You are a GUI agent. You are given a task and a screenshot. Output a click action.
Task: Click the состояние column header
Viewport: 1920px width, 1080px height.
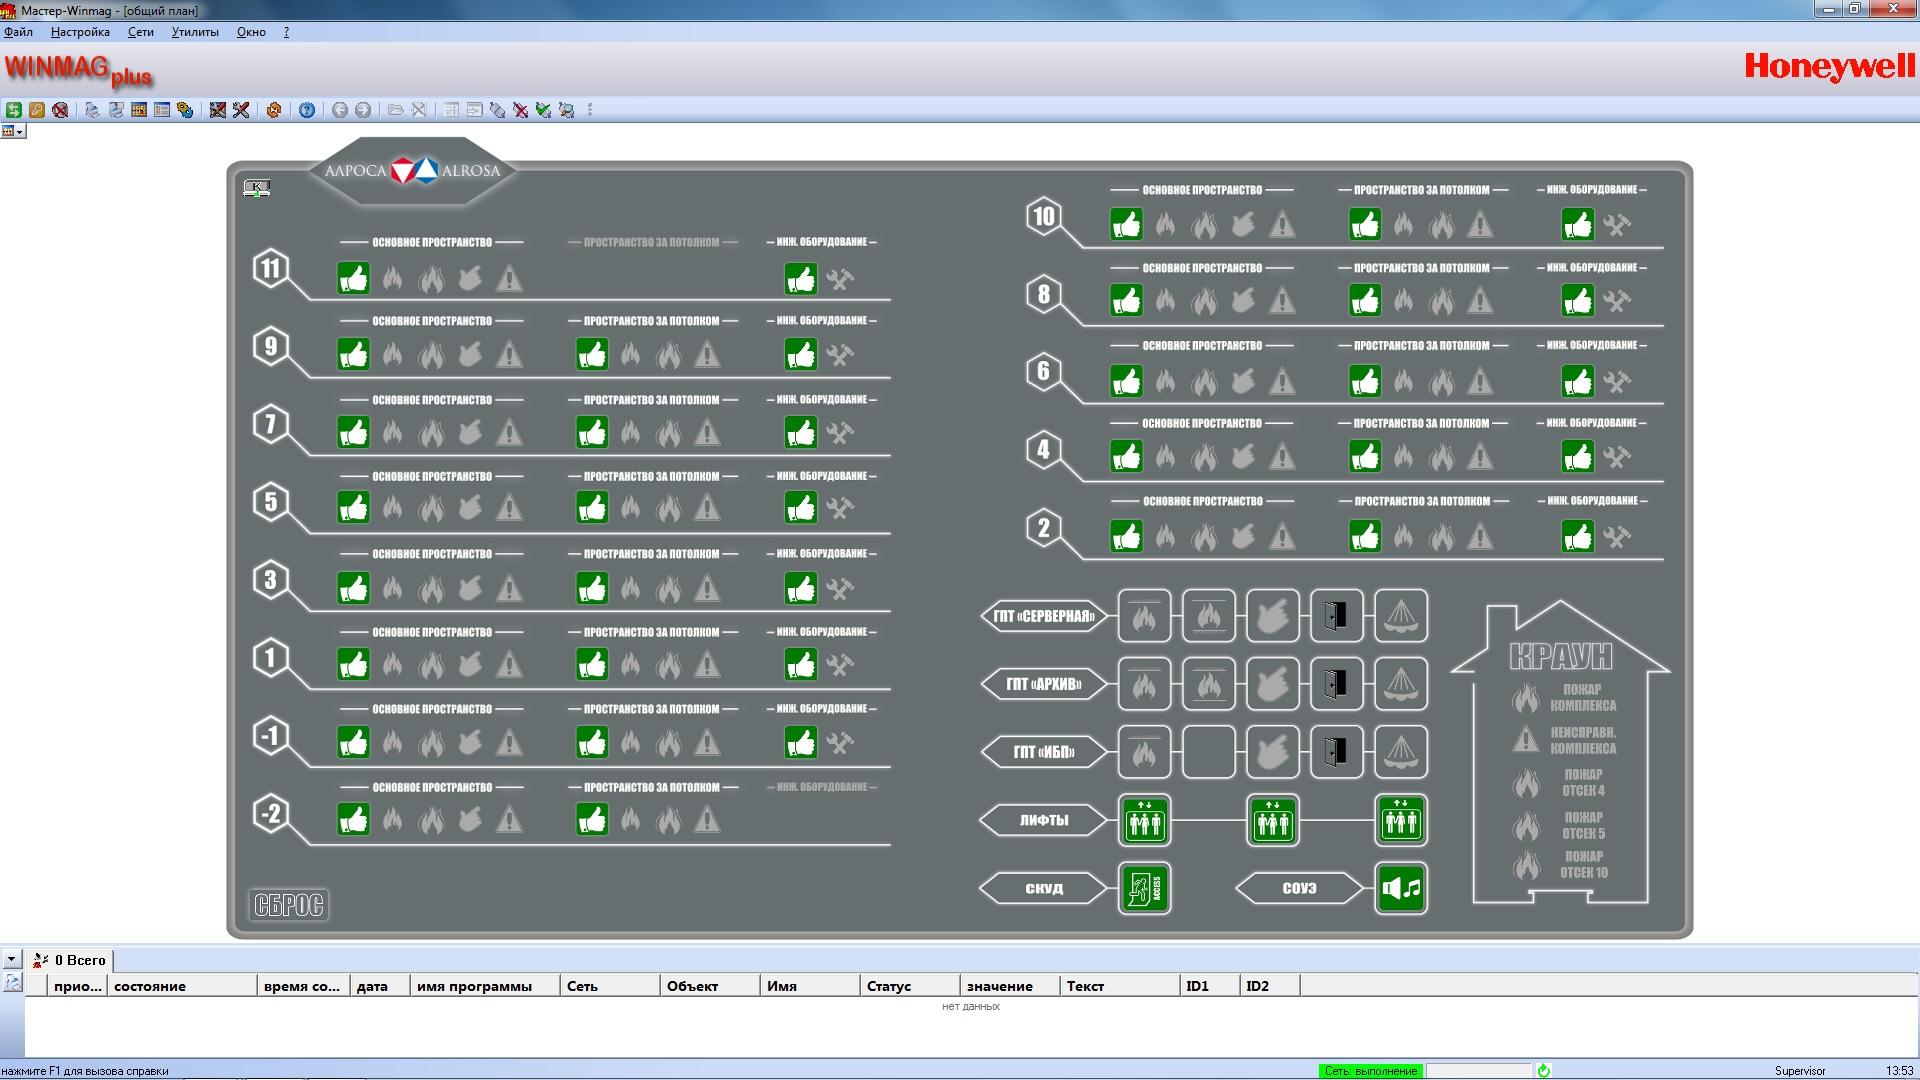[x=150, y=986]
